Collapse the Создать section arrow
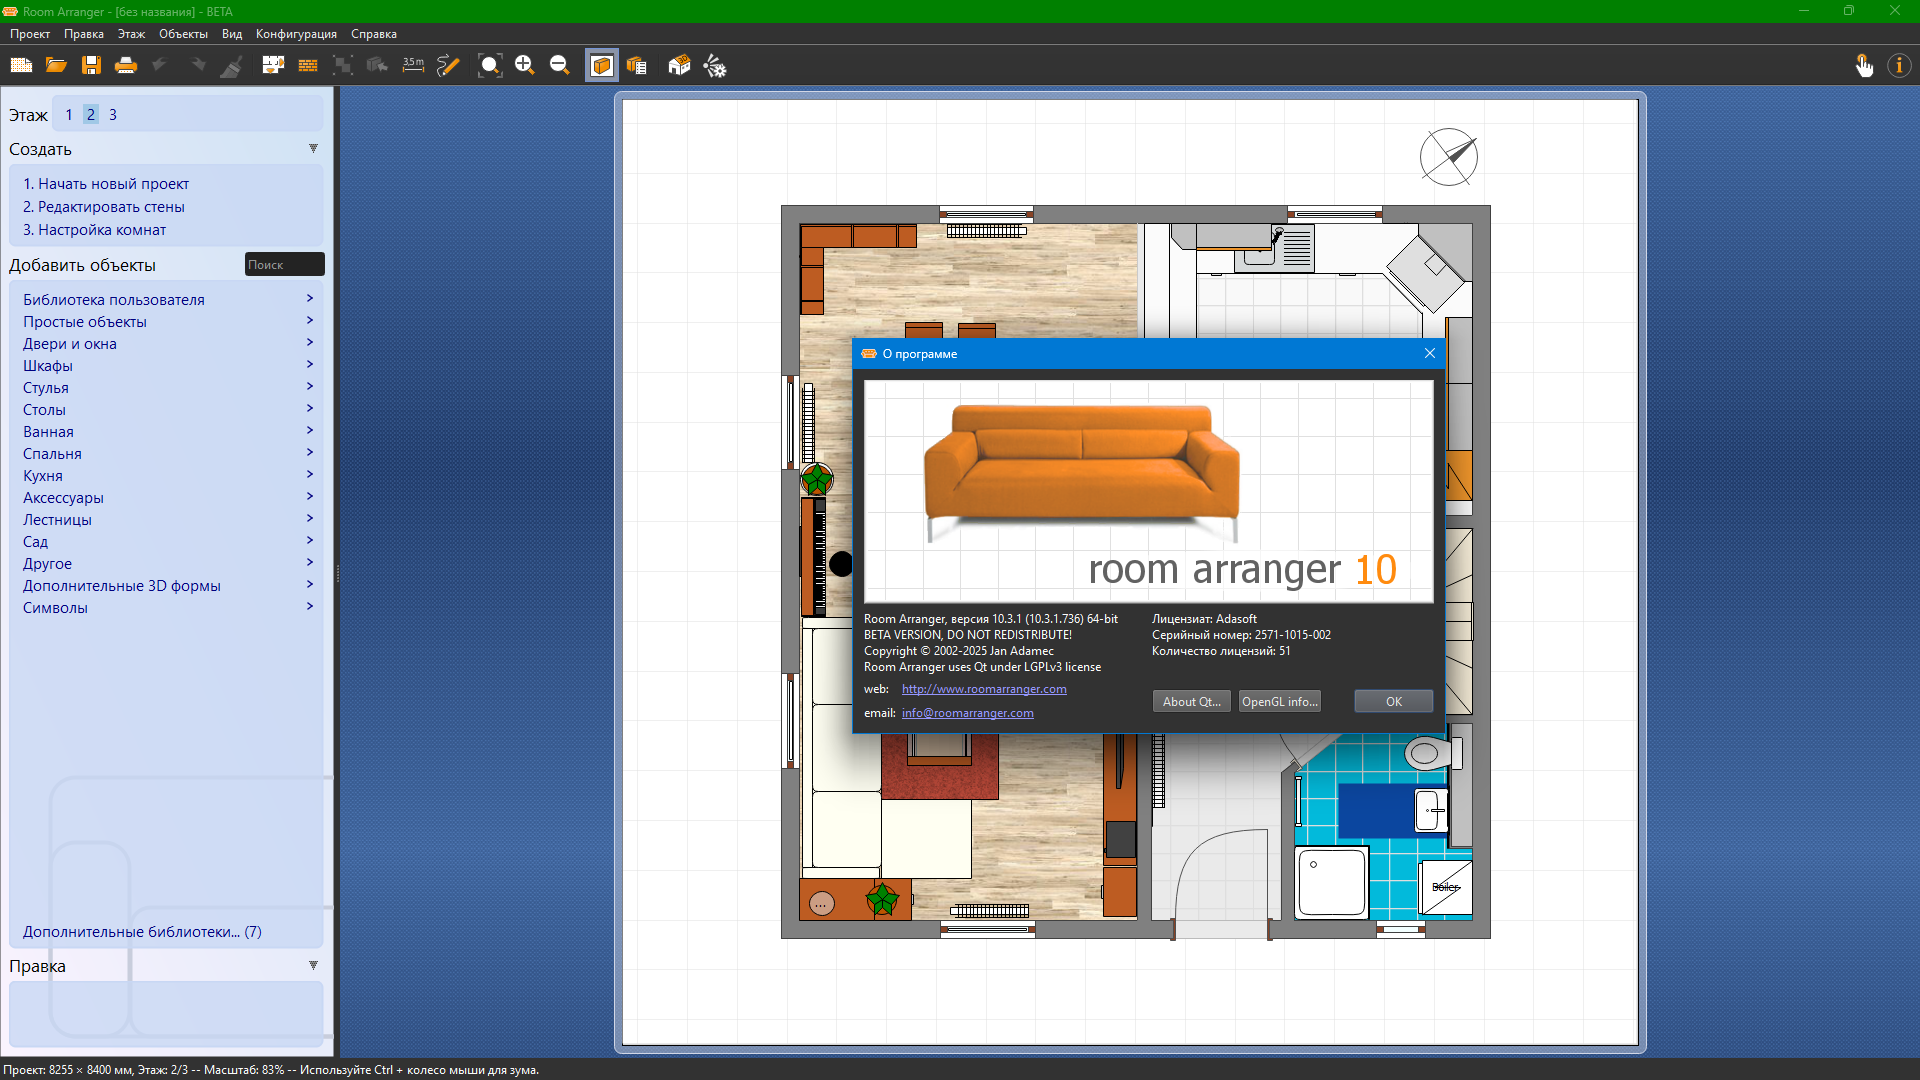The width and height of the screenshot is (1920, 1080). (313, 149)
